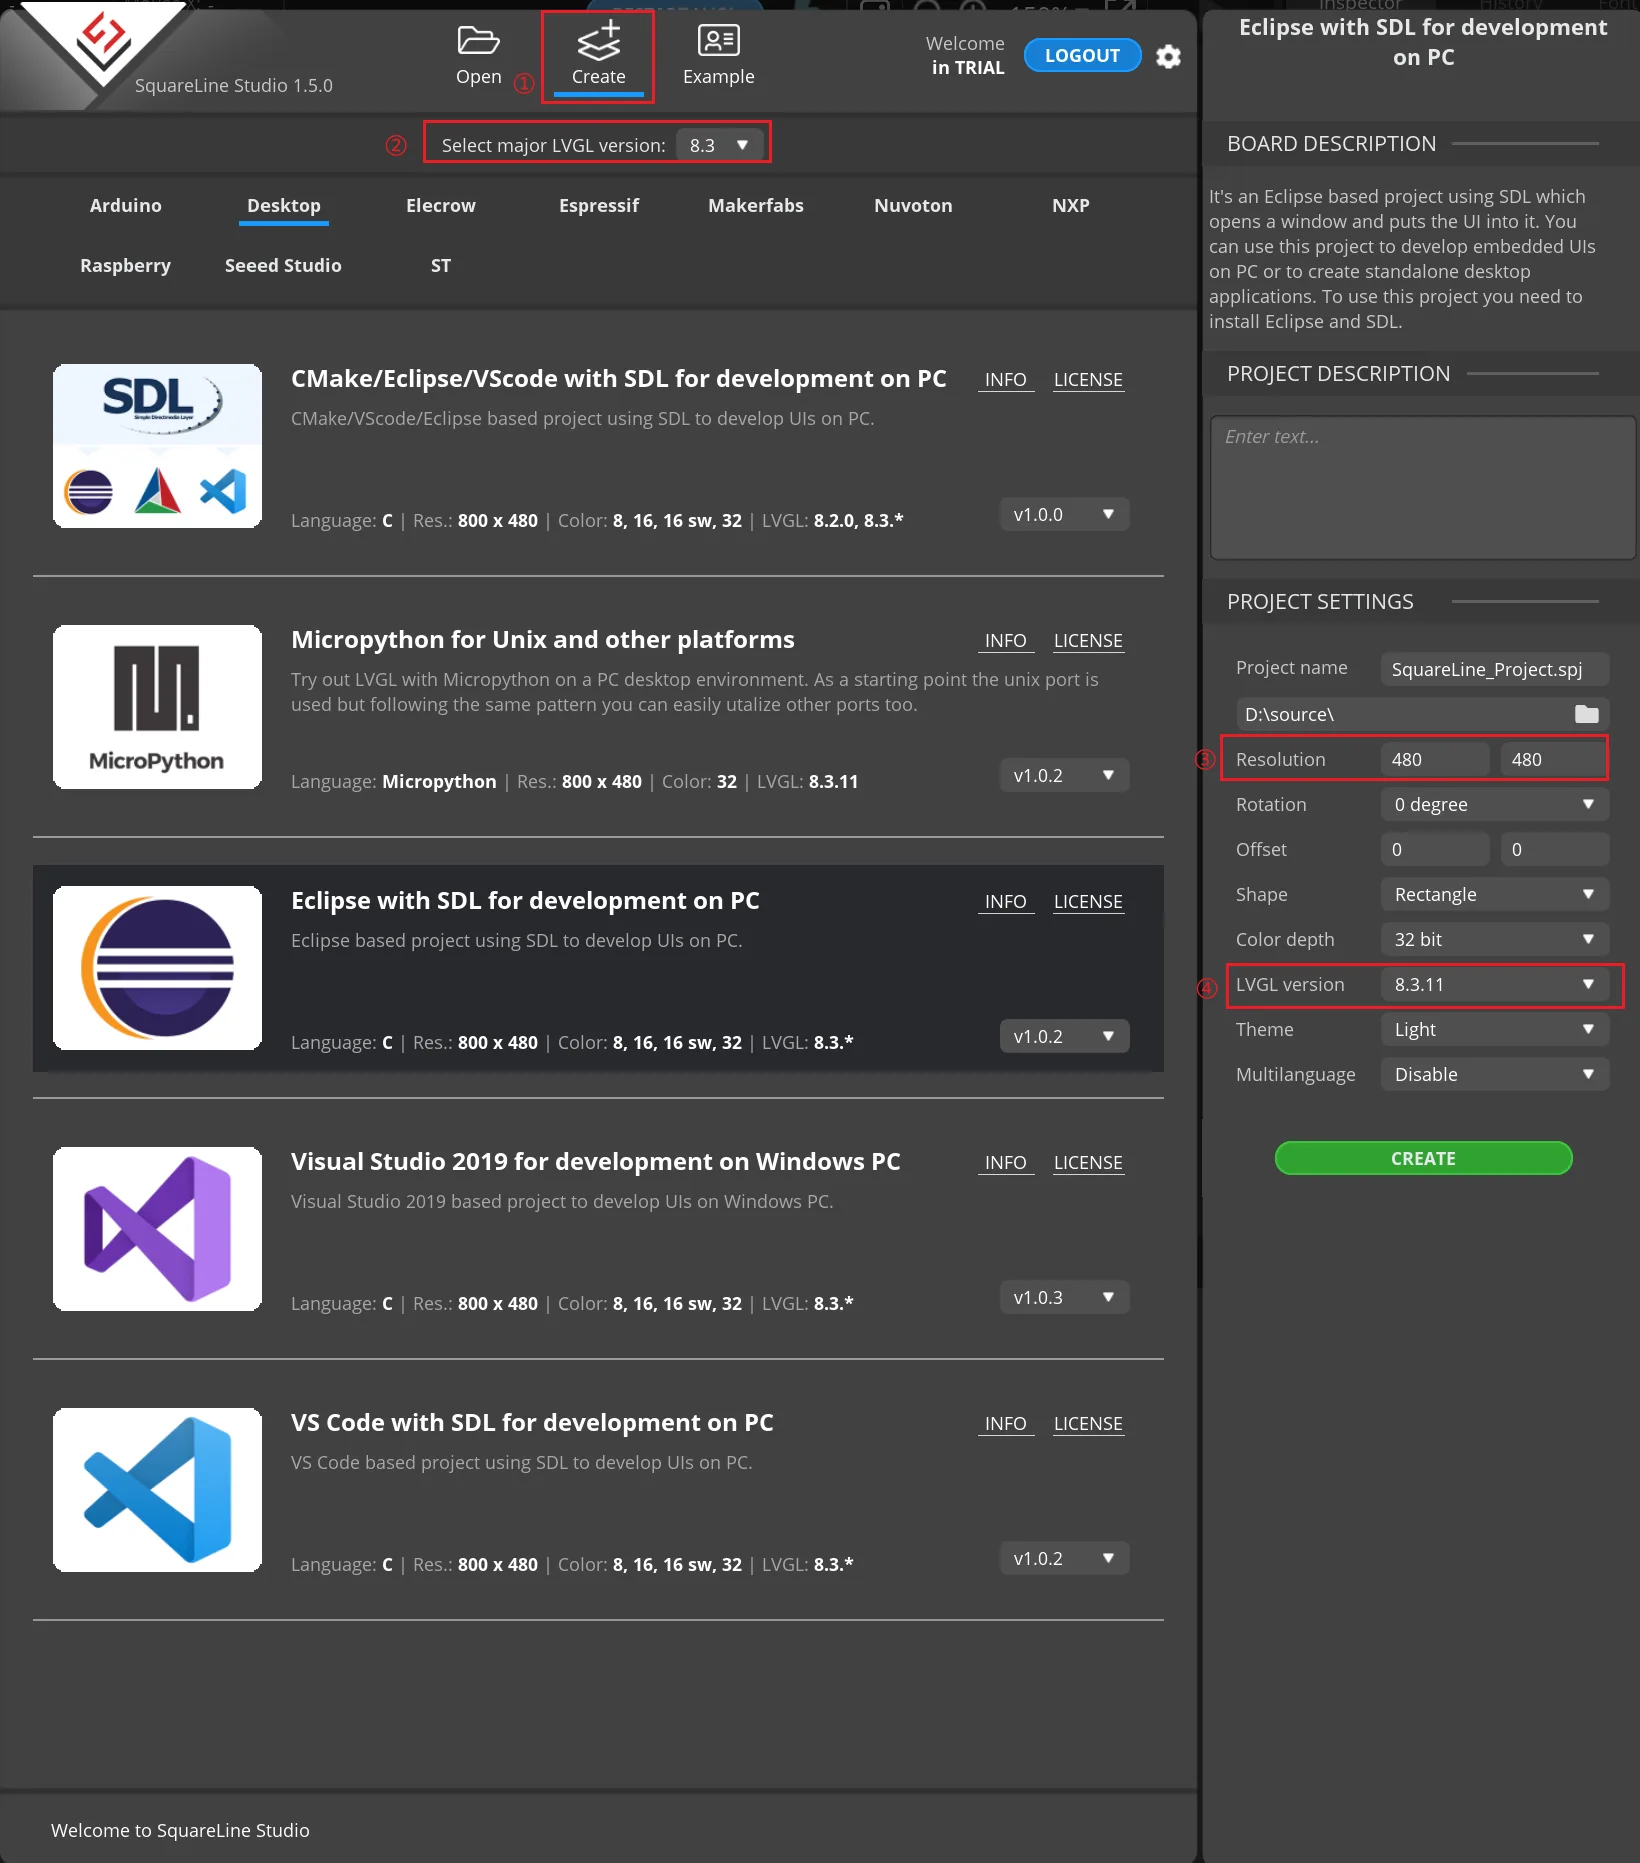Viewport: 1640px width, 1863px height.
Task: Open the major LVGL version dropdown
Action: coord(719,145)
